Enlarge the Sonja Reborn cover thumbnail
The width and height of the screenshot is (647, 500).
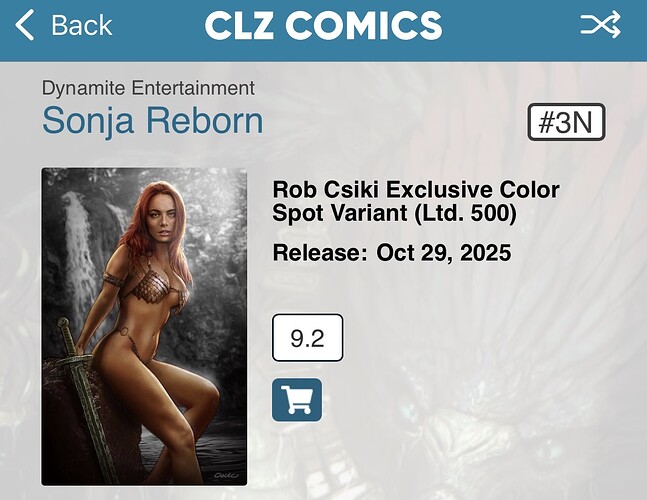(x=144, y=326)
